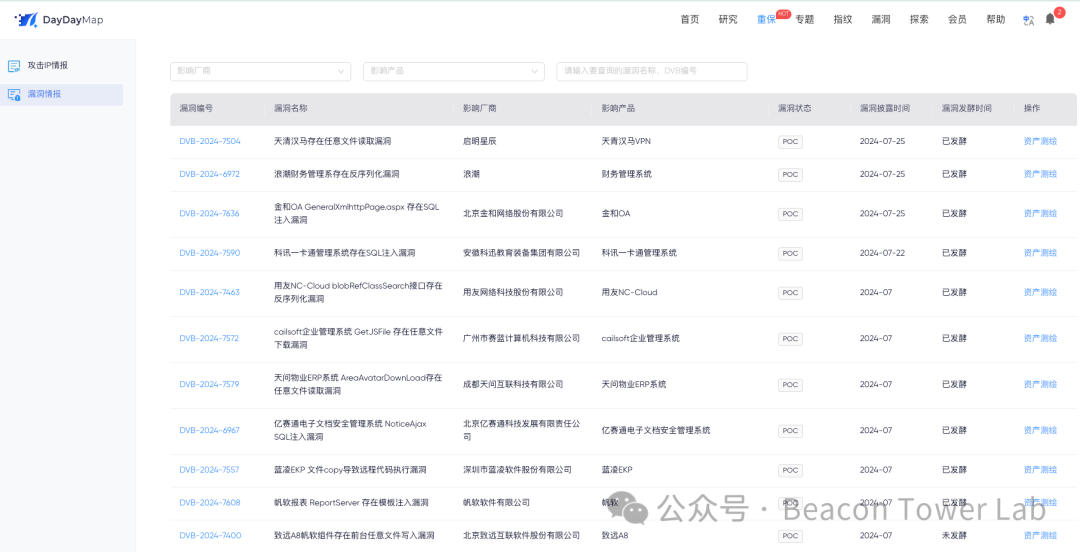The image size is (1080, 552).
Task: Click the 漏洞情报 sidebar icon
Action: coord(14,95)
